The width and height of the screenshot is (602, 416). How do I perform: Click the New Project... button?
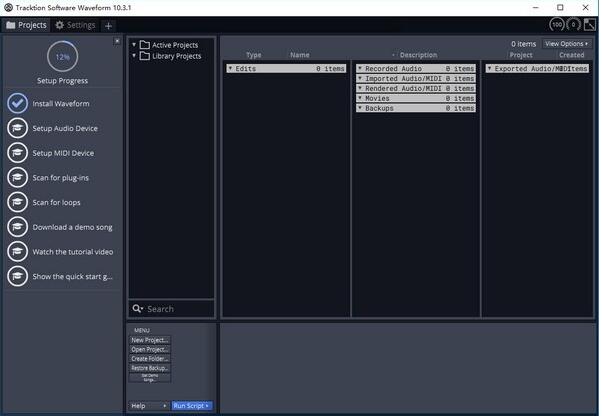(150, 340)
